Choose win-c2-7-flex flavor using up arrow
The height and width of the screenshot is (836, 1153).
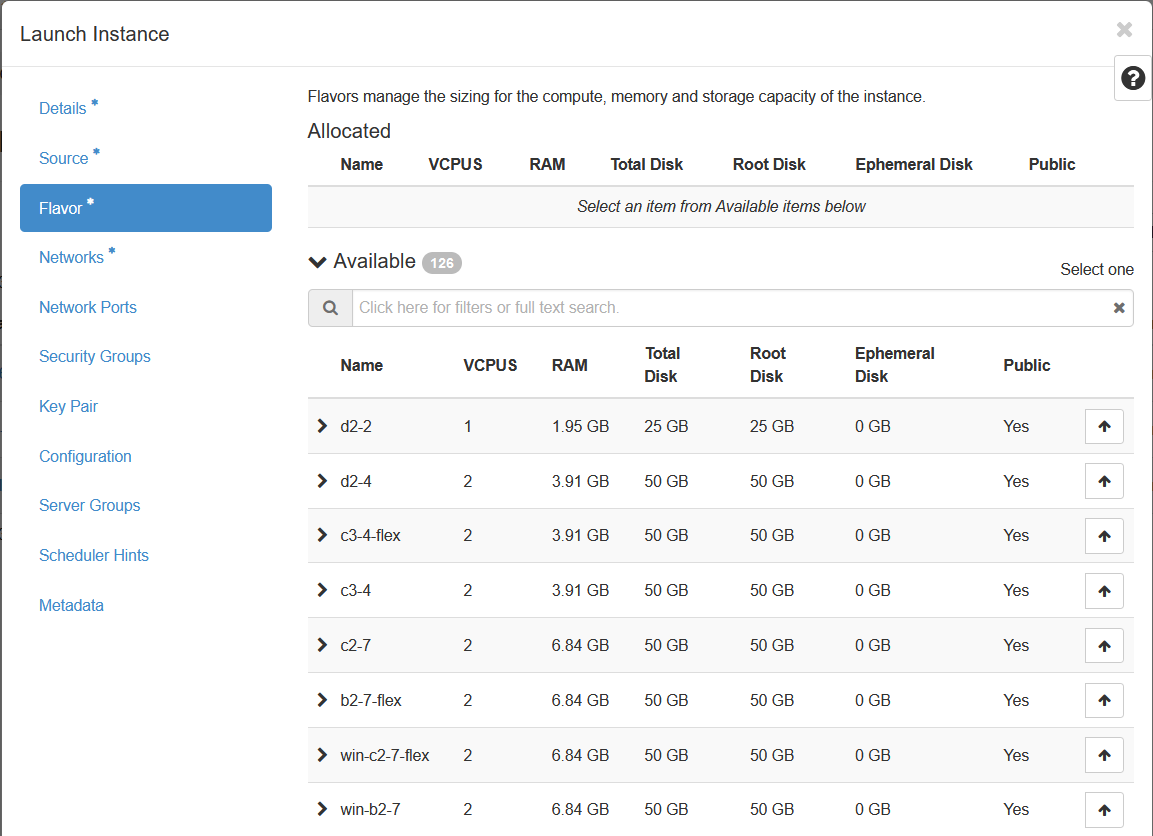pyautogui.click(x=1104, y=755)
